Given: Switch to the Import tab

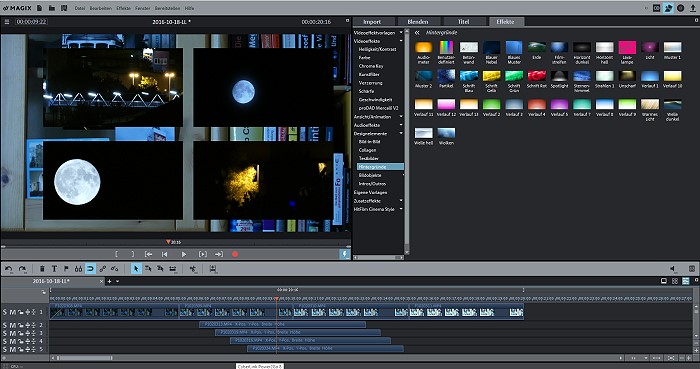Looking at the screenshot, I should (x=372, y=21).
